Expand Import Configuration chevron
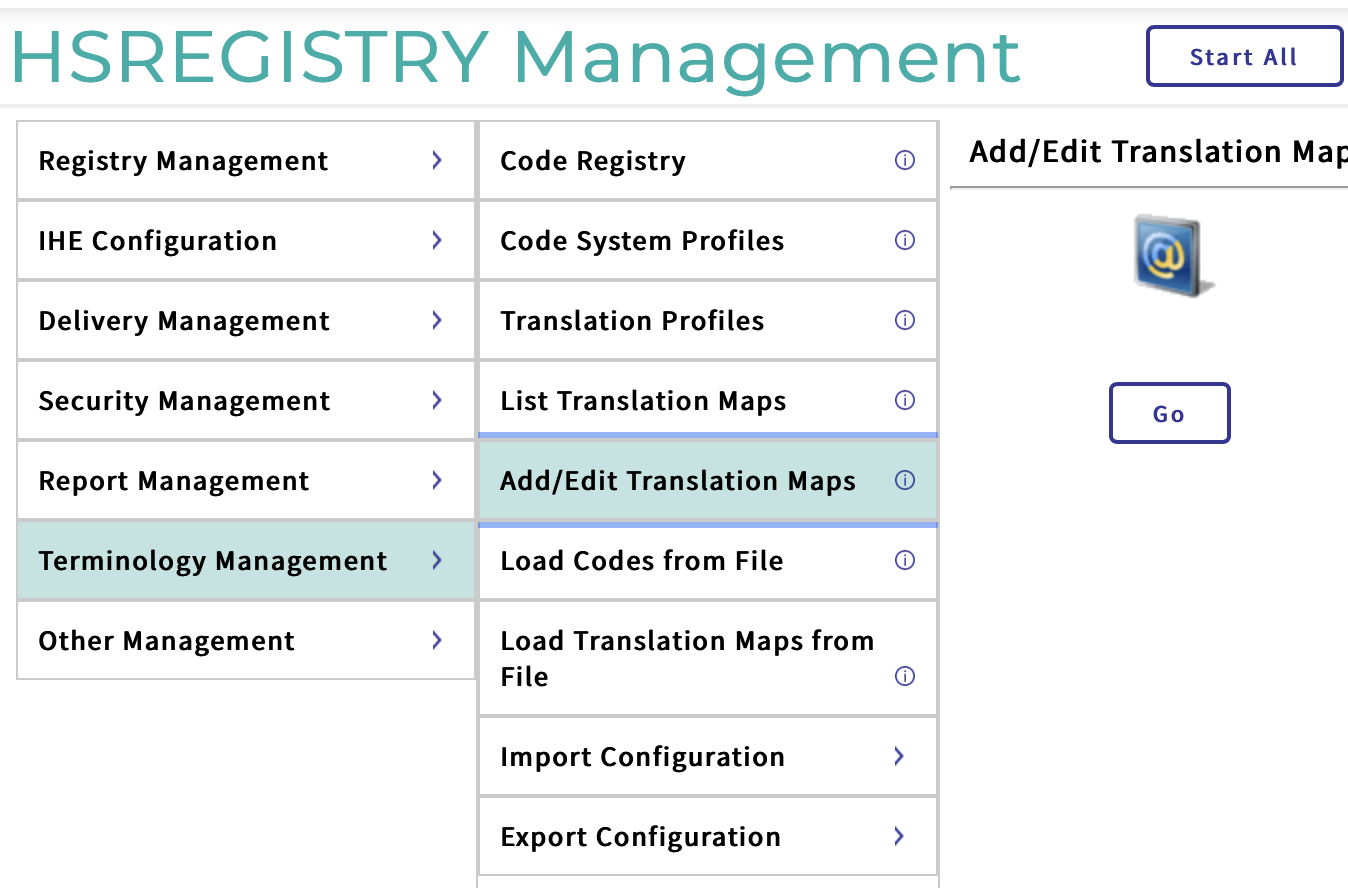 coord(899,756)
